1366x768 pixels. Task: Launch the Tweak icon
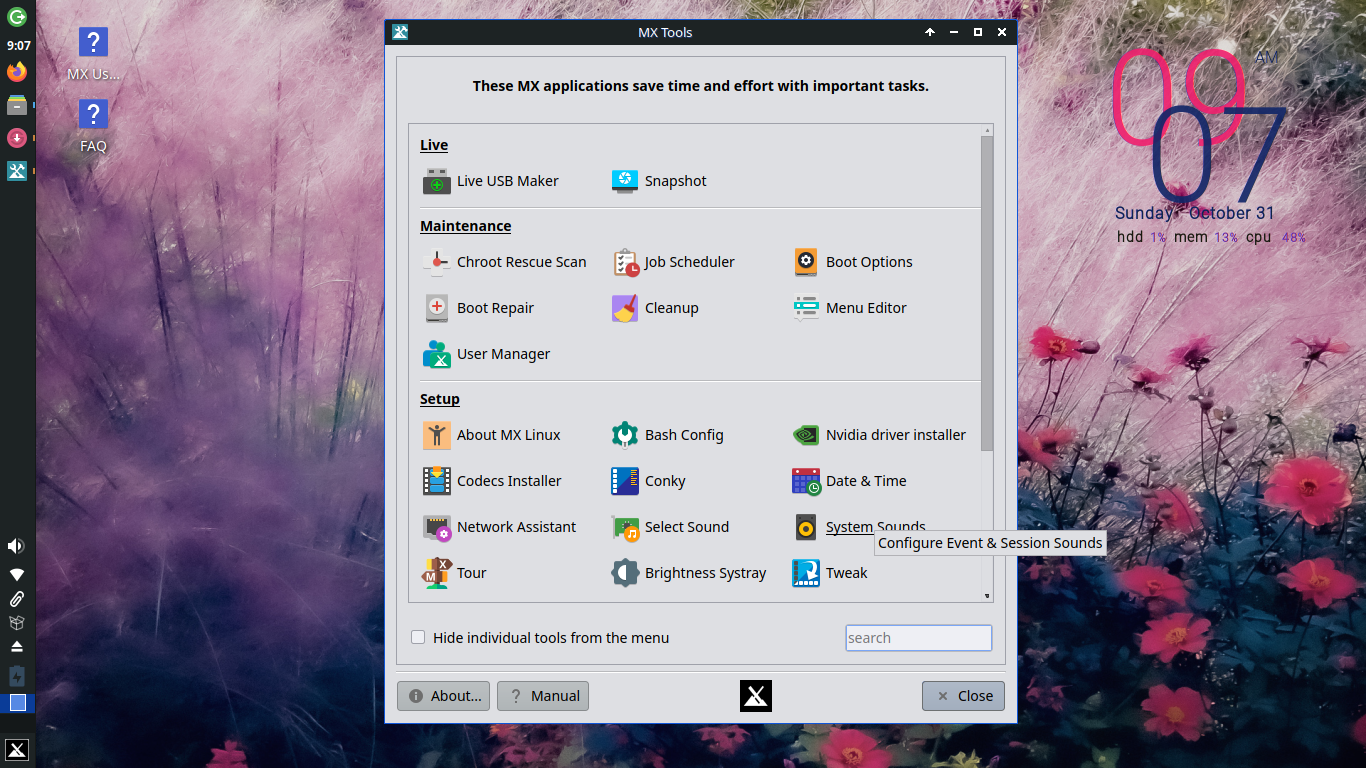tap(806, 573)
